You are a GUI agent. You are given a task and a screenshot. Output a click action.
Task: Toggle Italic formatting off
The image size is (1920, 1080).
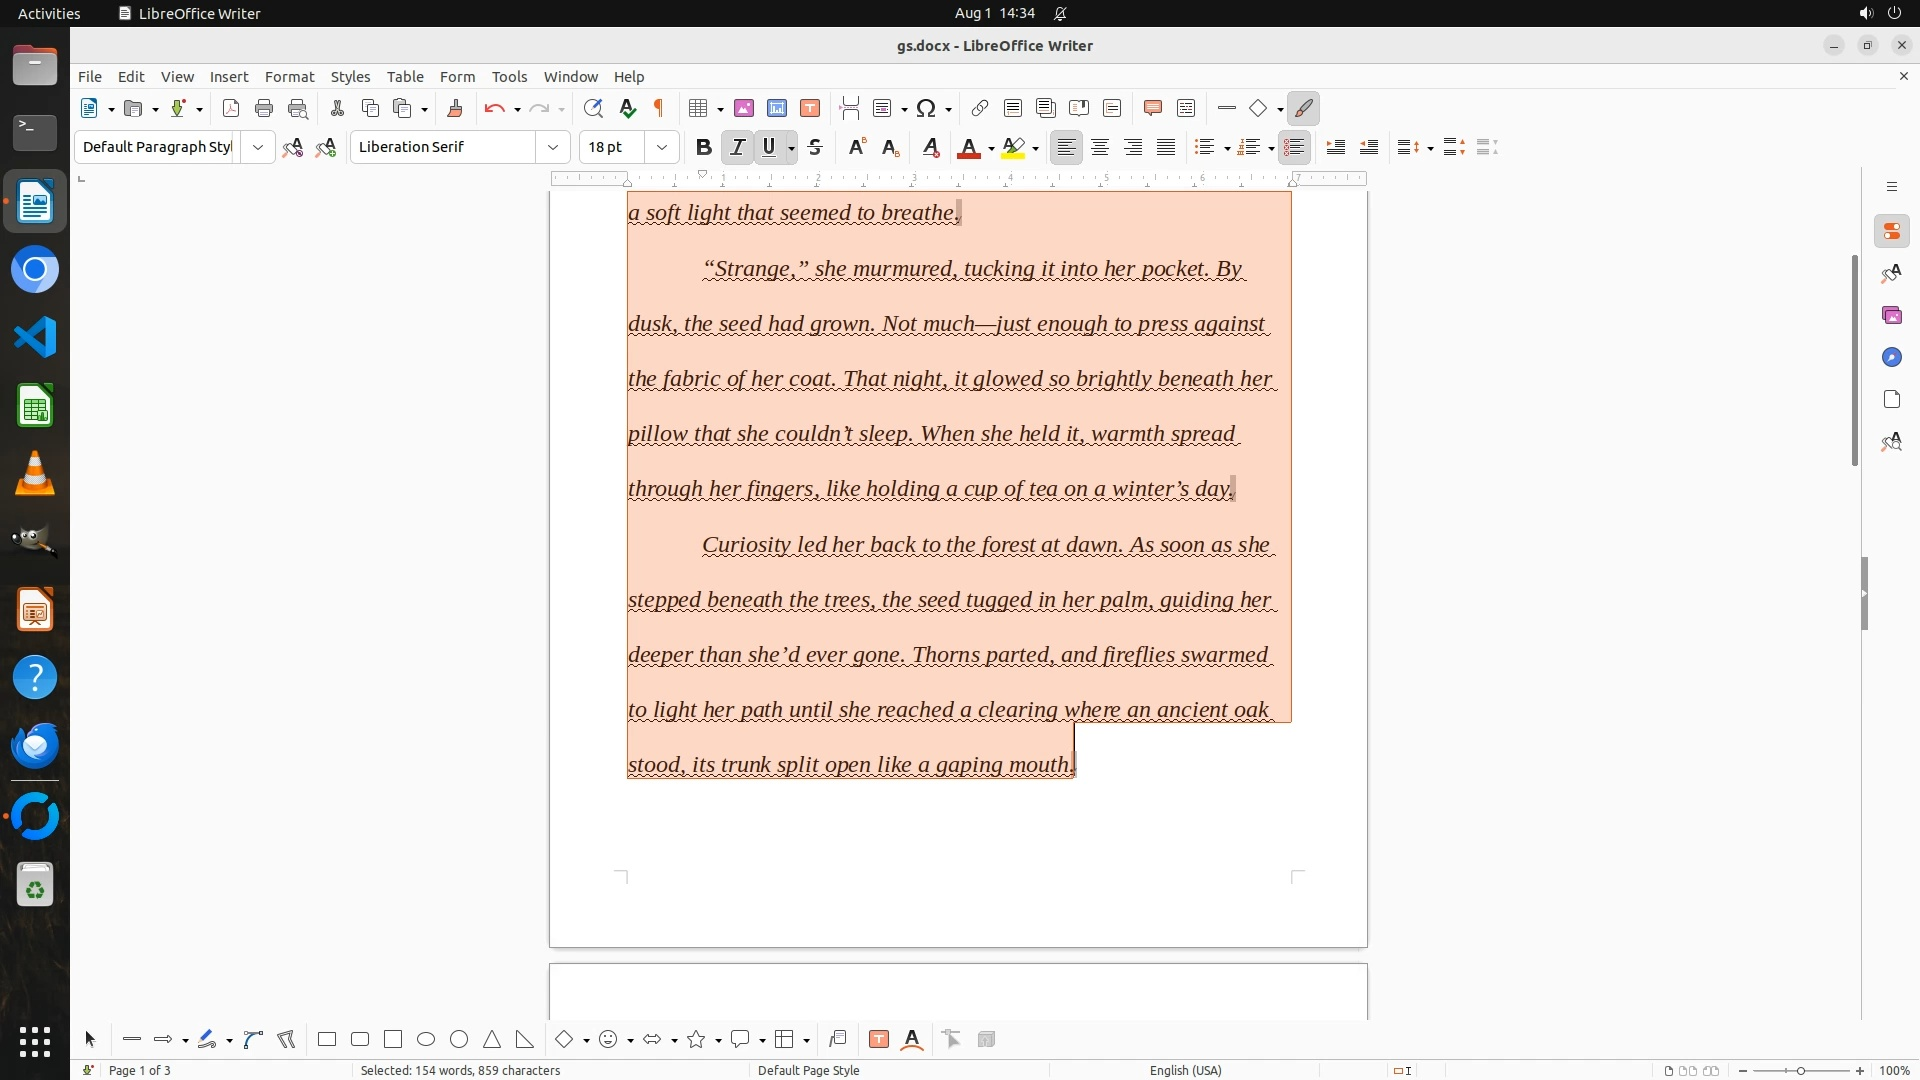pyautogui.click(x=737, y=147)
